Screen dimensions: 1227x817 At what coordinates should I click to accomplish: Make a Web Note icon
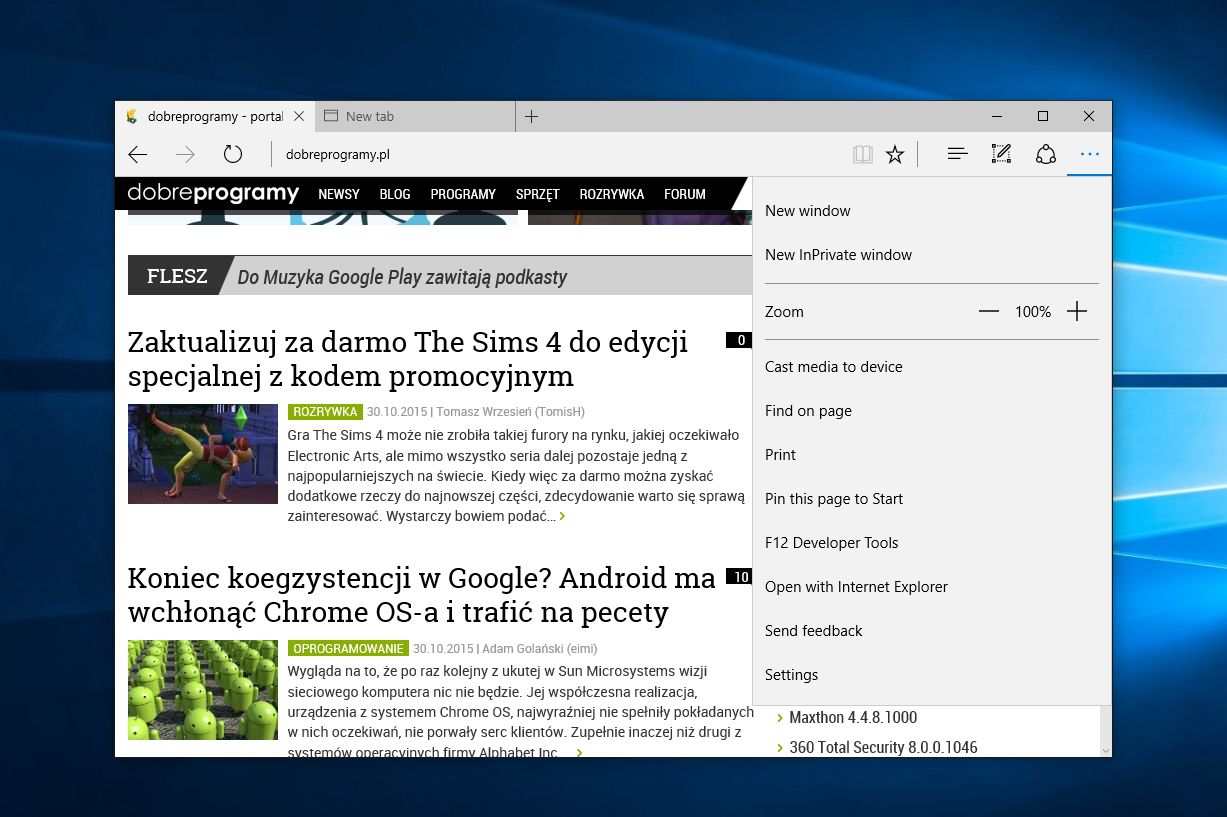[x=1001, y=154]
